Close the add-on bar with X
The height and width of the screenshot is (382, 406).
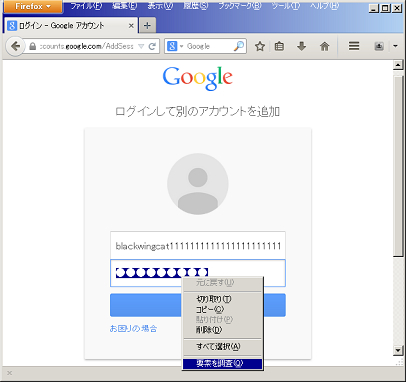tap(9, 373)
